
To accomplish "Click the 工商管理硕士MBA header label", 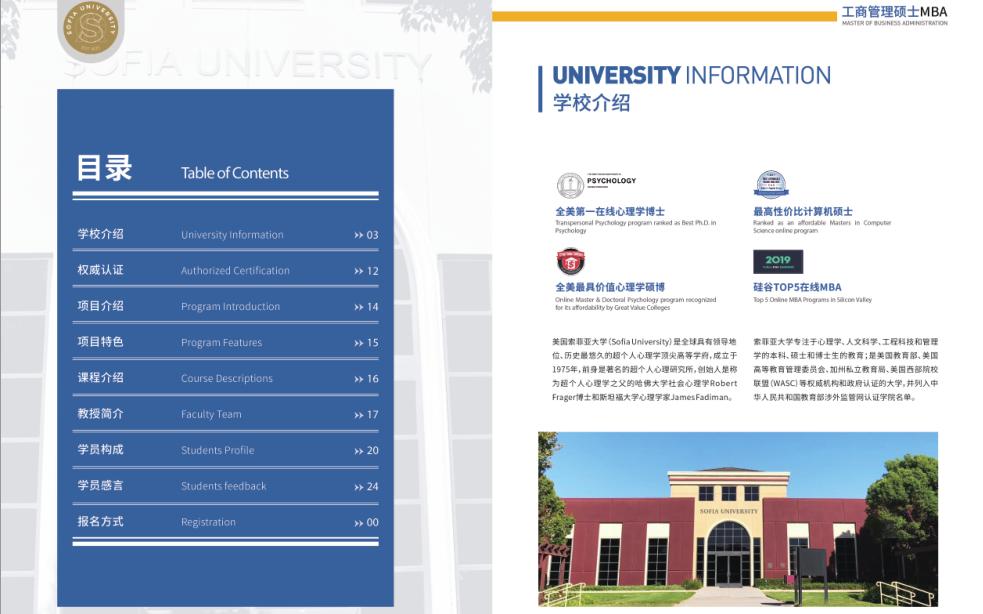I will [895, 12].
